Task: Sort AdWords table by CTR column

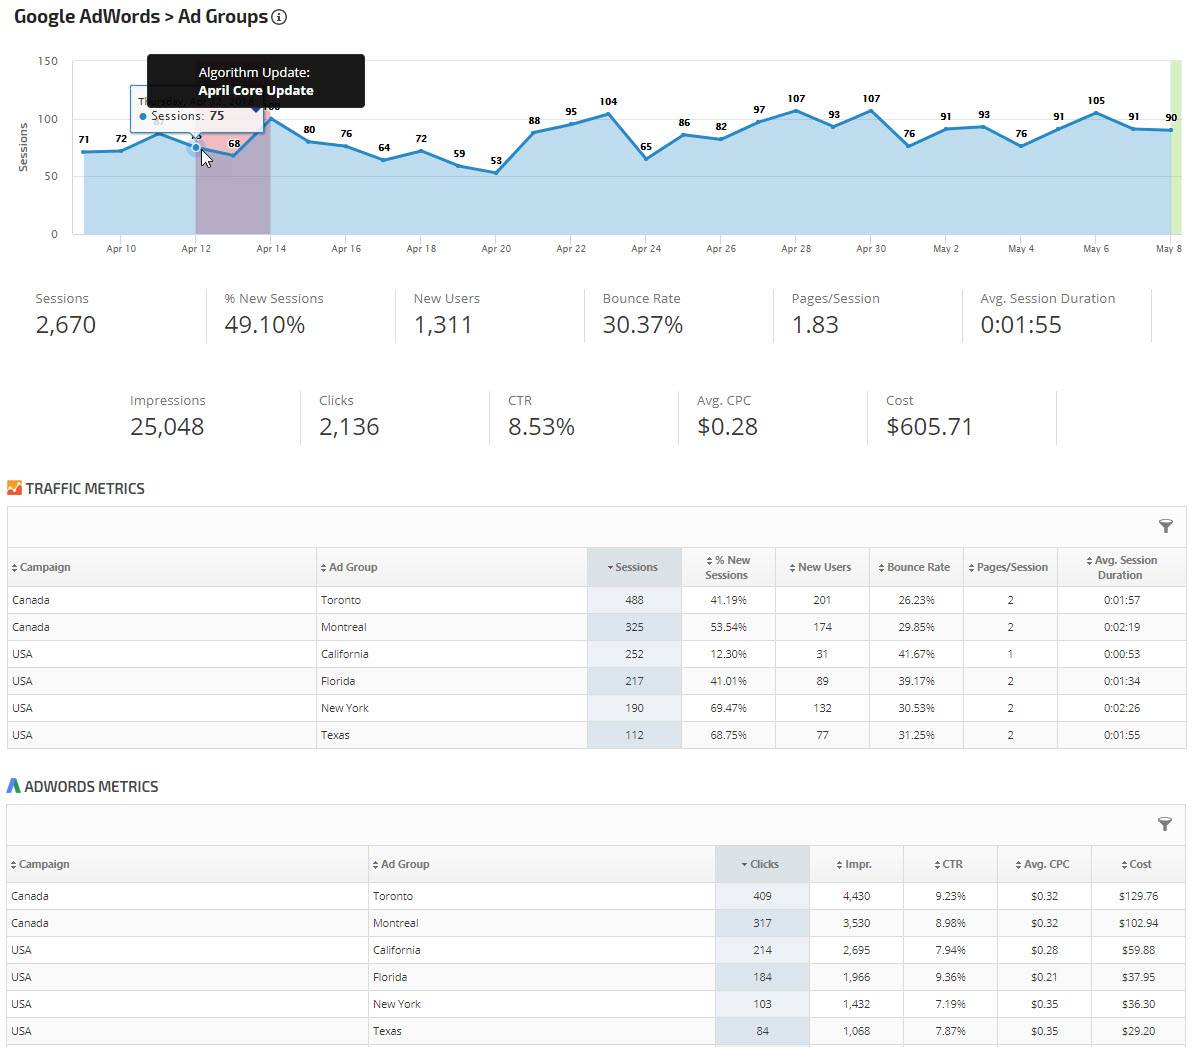Action: point(949,864)
